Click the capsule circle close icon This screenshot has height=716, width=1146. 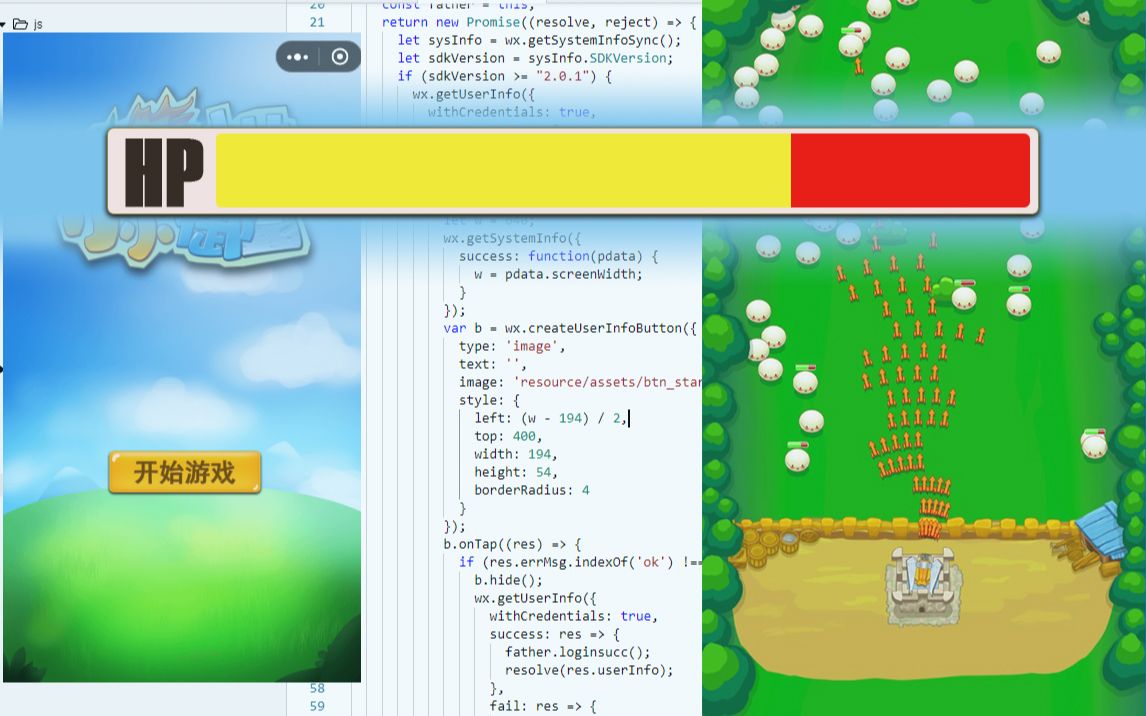pos(340,57)
